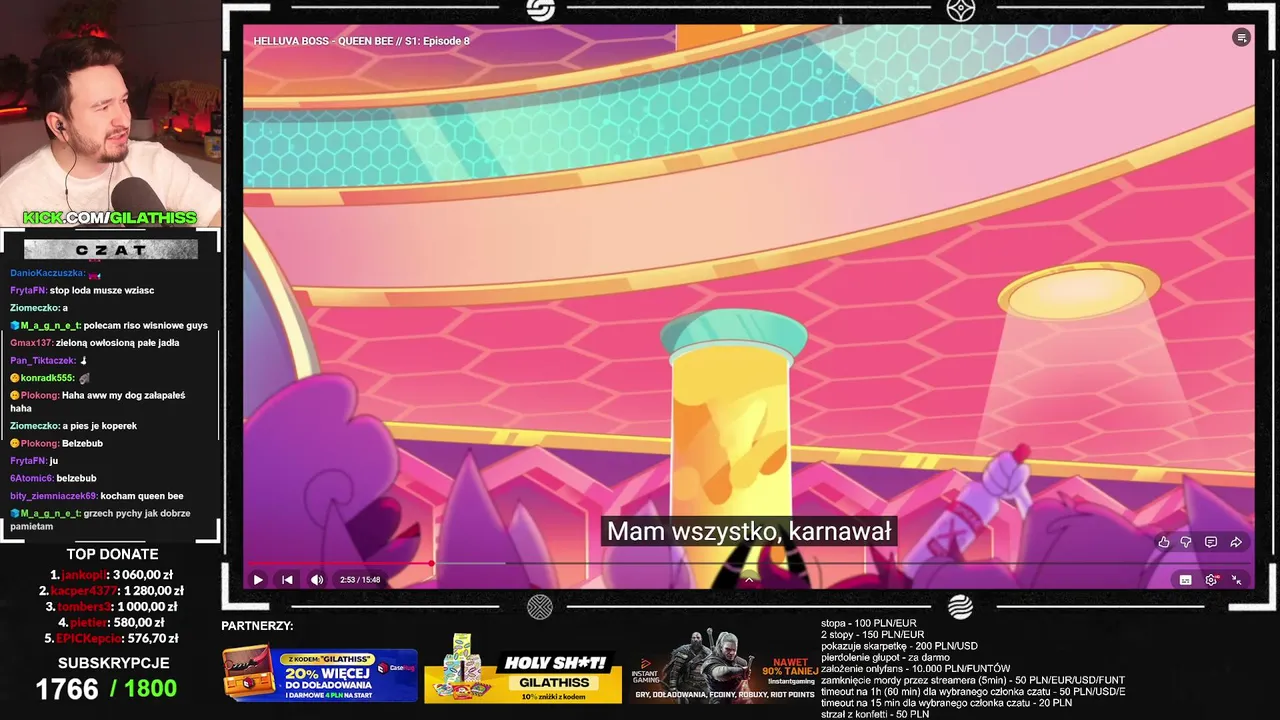The width and height of the screenshot is (1280, 720).
Task: Click Ziomeczko message a pies je koperek
Action: (x=100, y=426)
